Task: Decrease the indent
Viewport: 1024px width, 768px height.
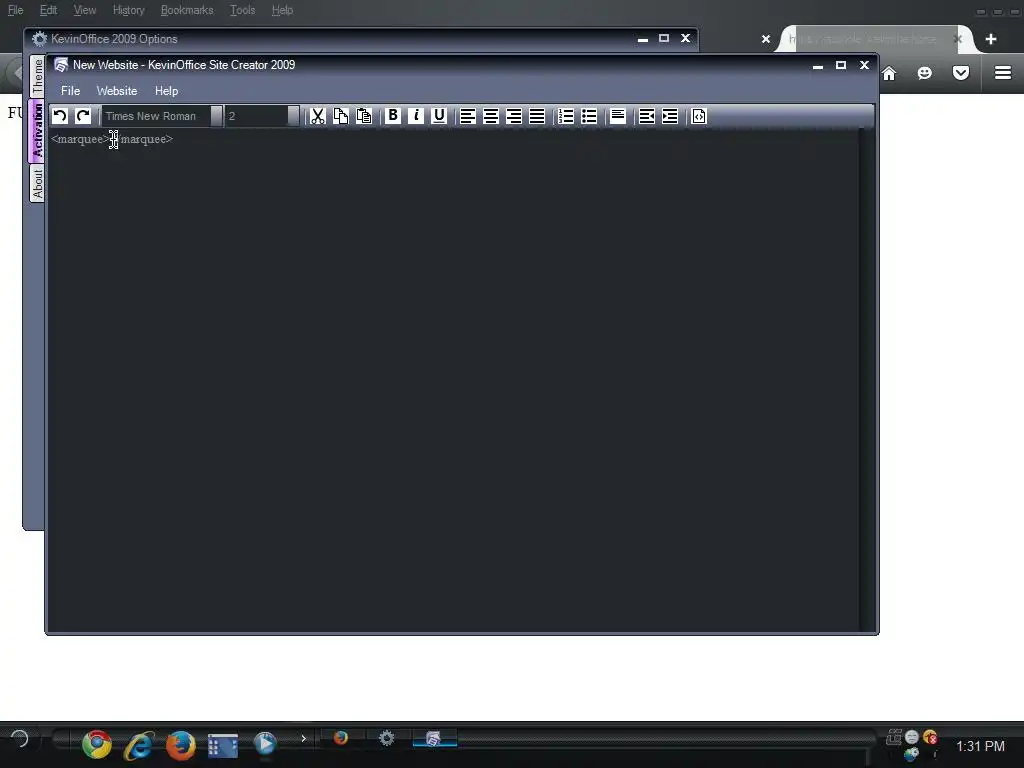Action: [647, 116]
